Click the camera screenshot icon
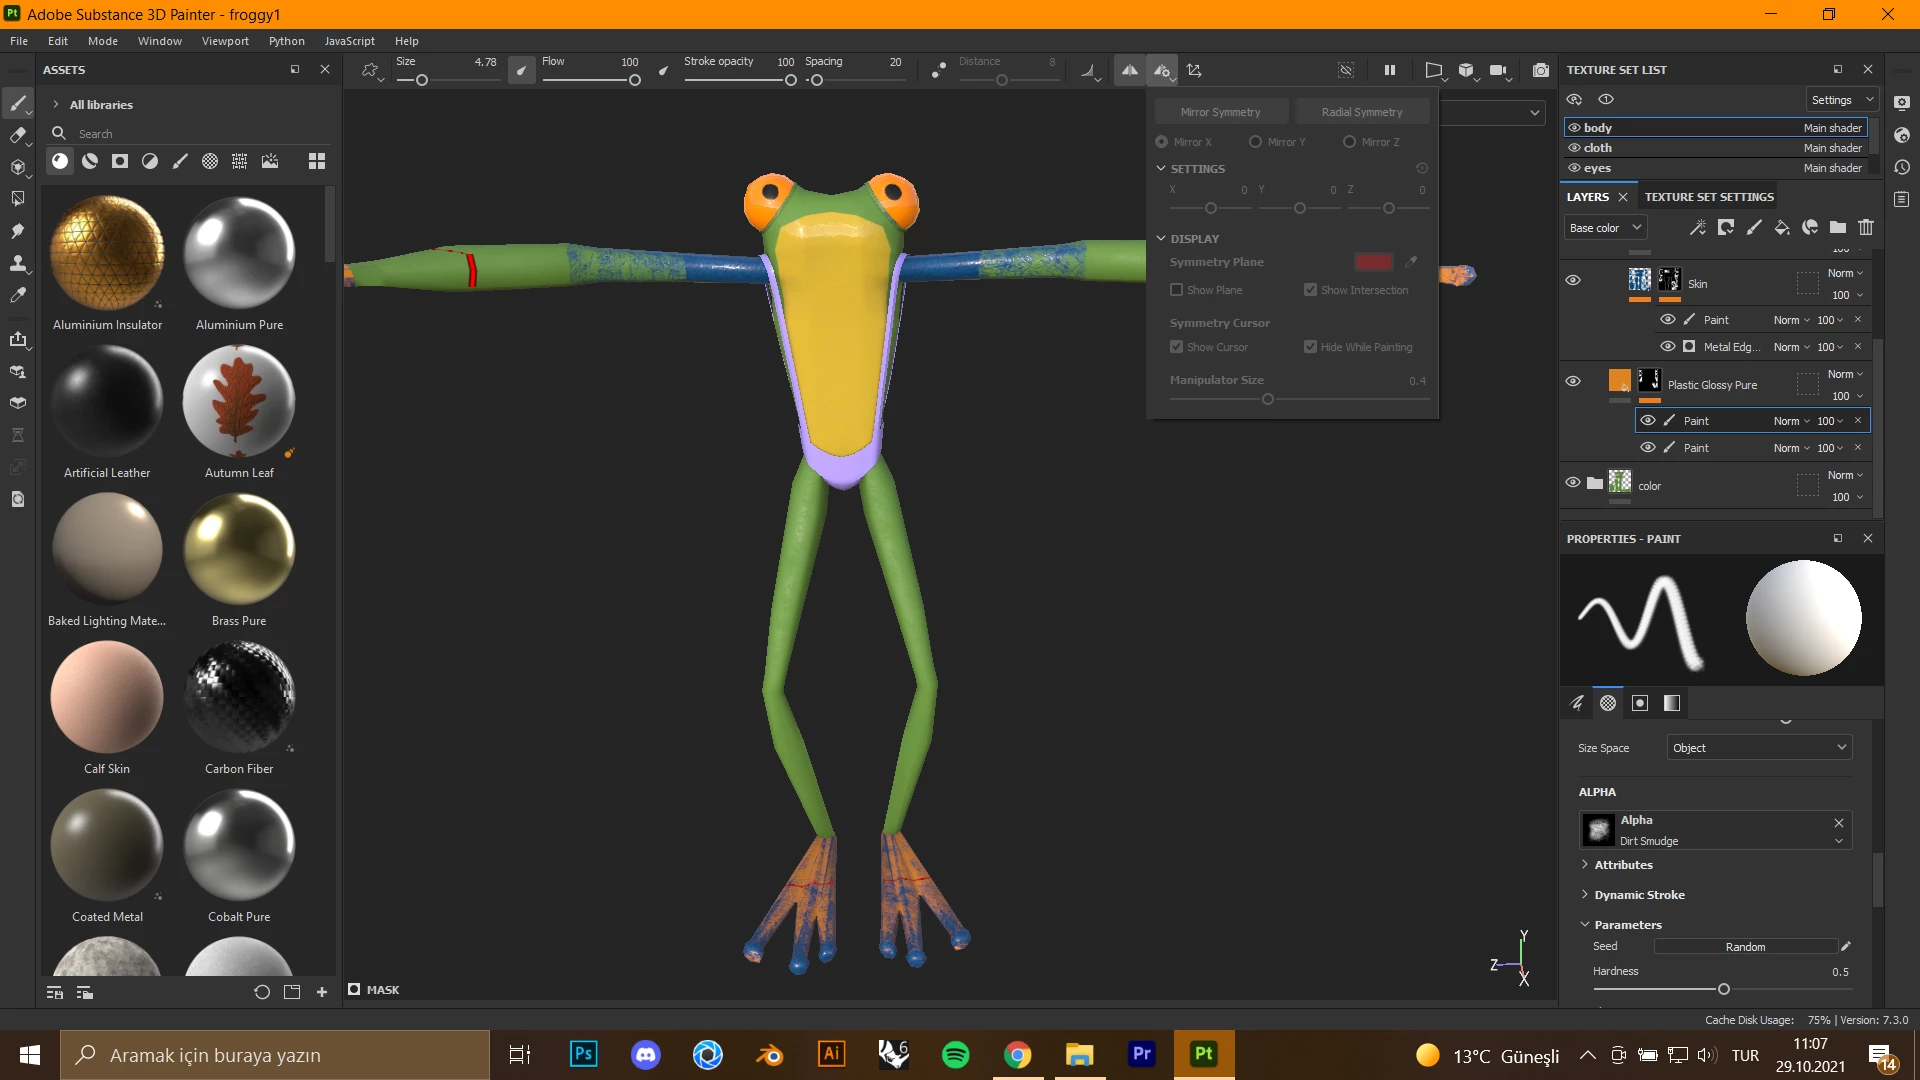1920x1080 pixels. pyautogui.click(x=1540, y=70)
